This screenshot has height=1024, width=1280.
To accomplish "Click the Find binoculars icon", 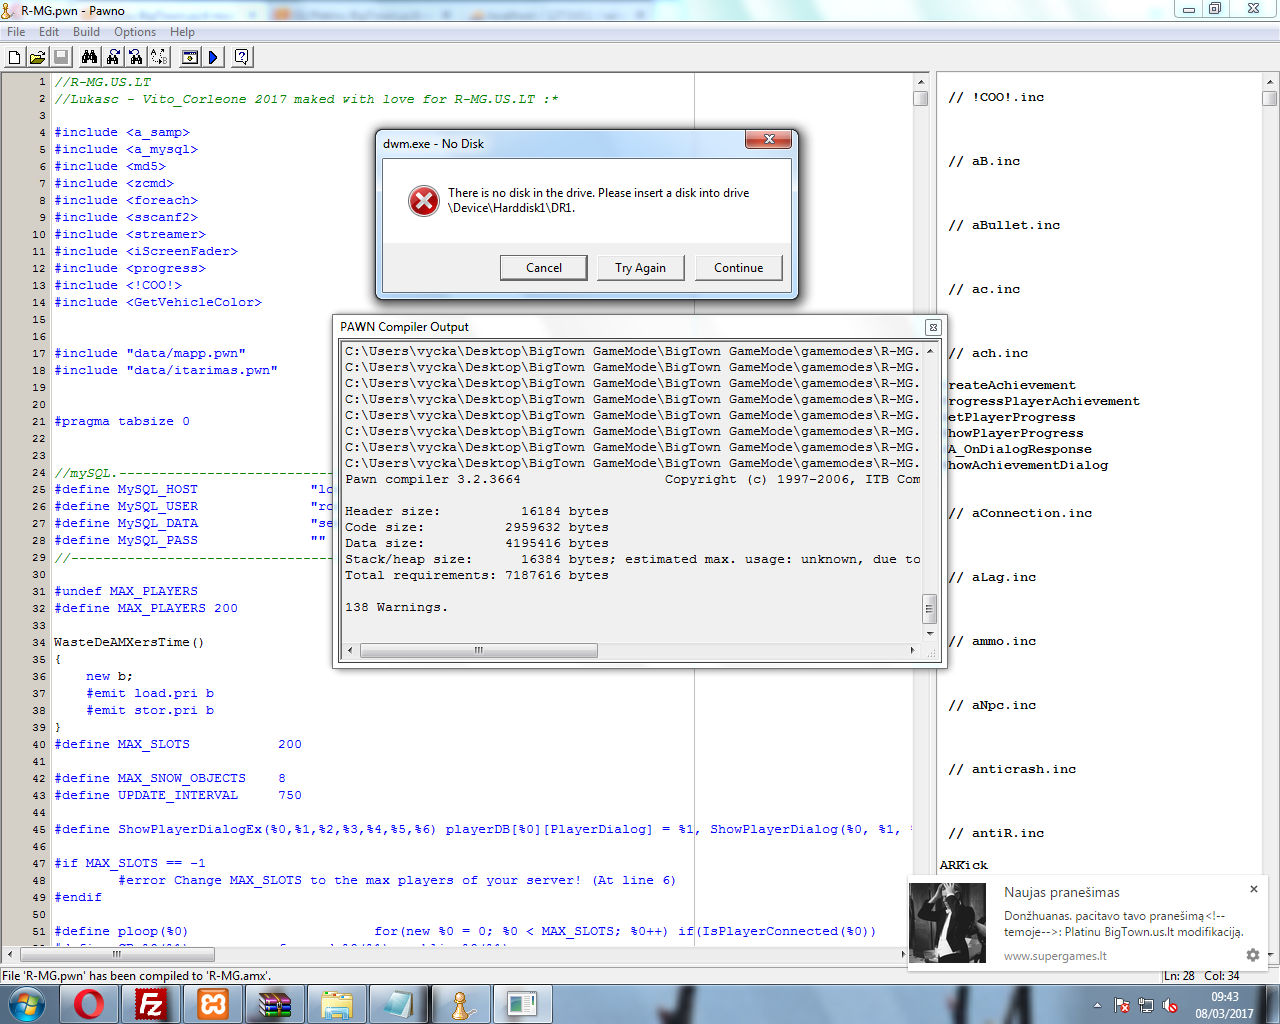I will pyautogui.click(x=89, y=58).
